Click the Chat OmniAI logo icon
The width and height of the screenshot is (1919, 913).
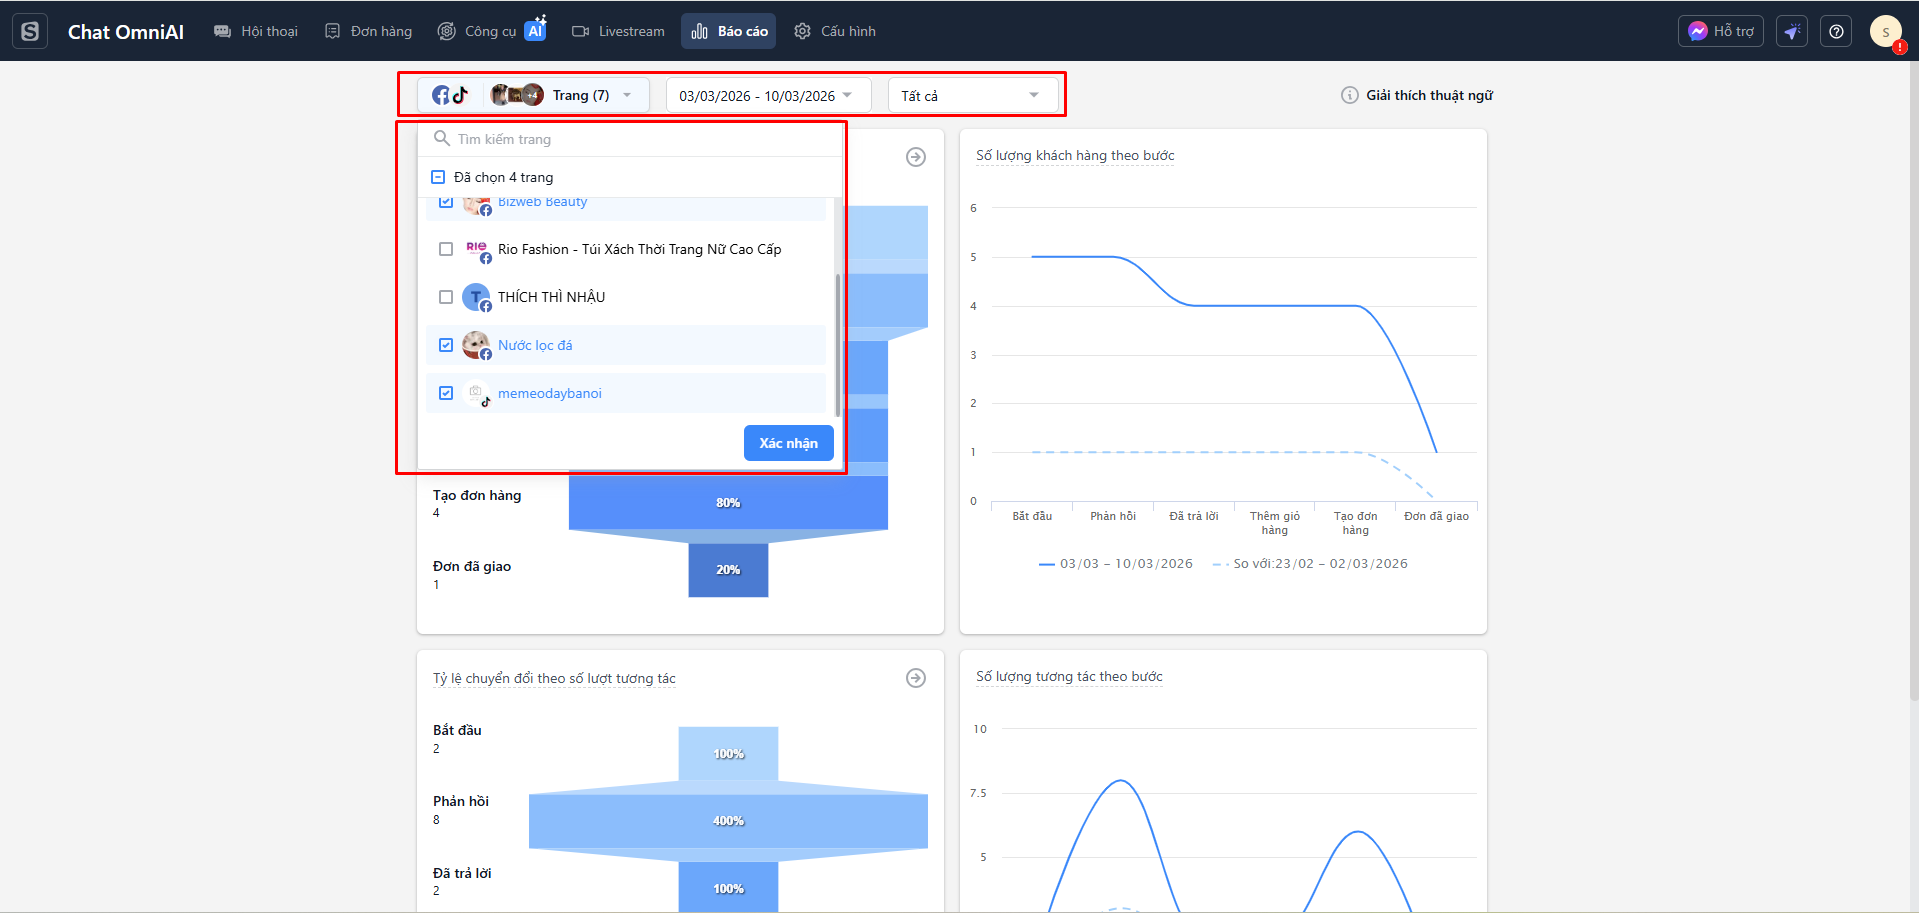(x=30, y=31)
